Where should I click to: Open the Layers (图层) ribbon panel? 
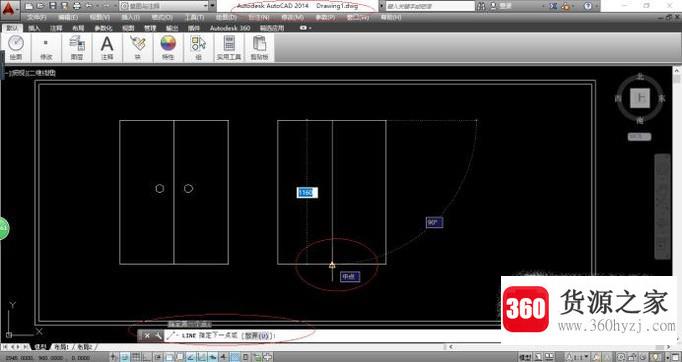(77, 47)
